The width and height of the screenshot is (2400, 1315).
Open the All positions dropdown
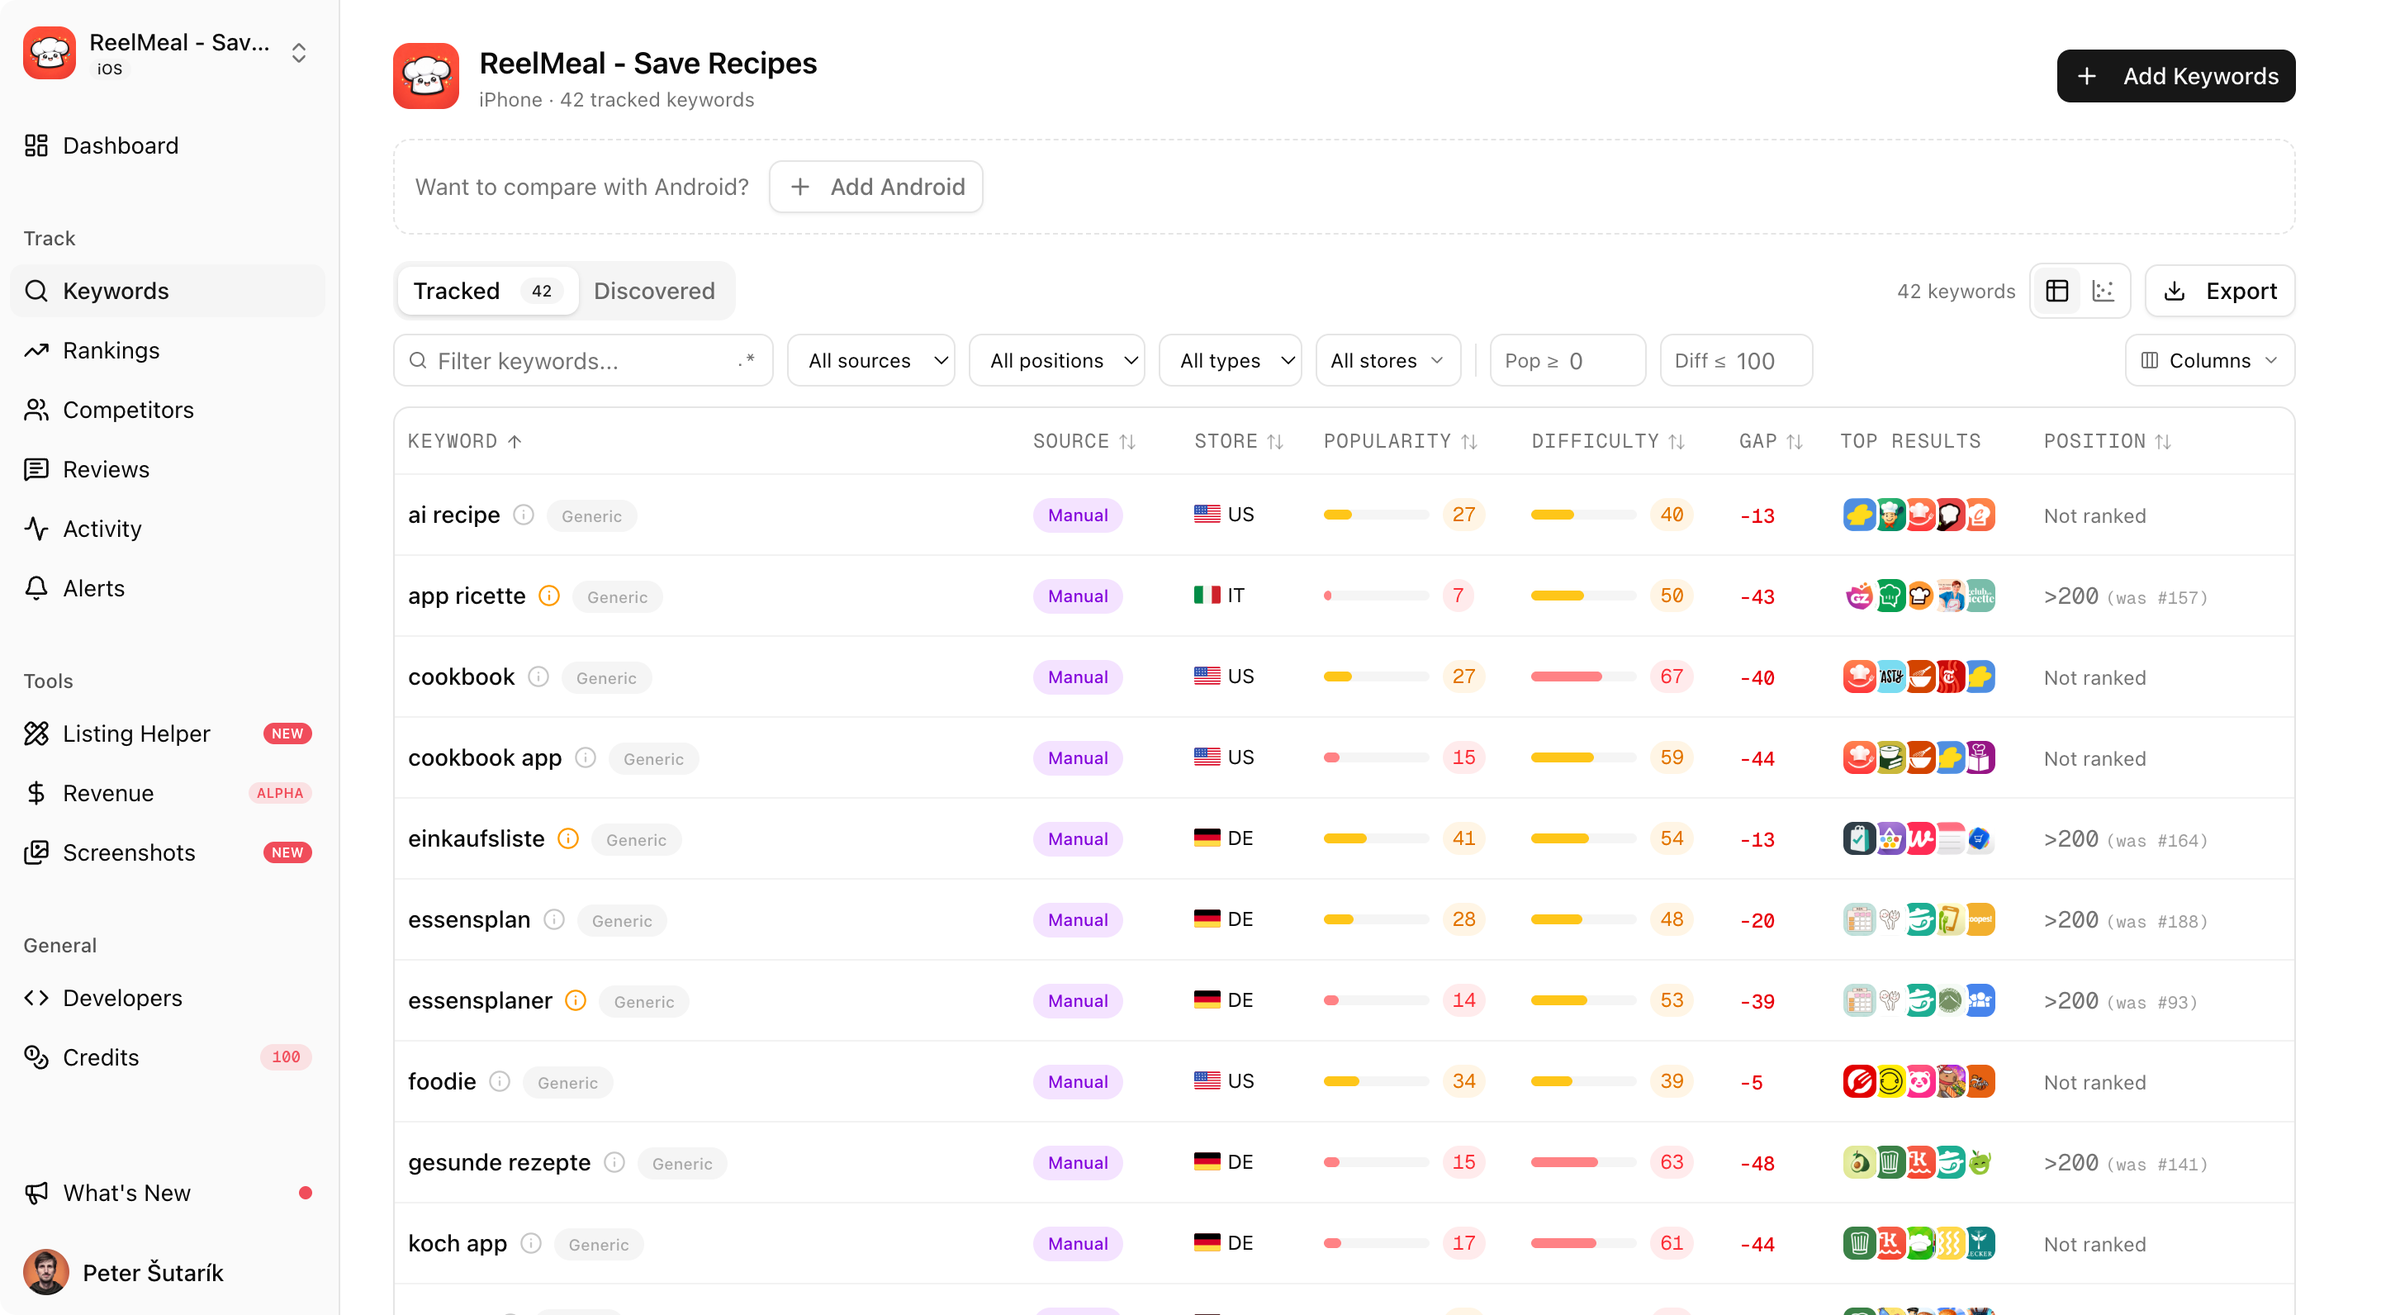1057,361
